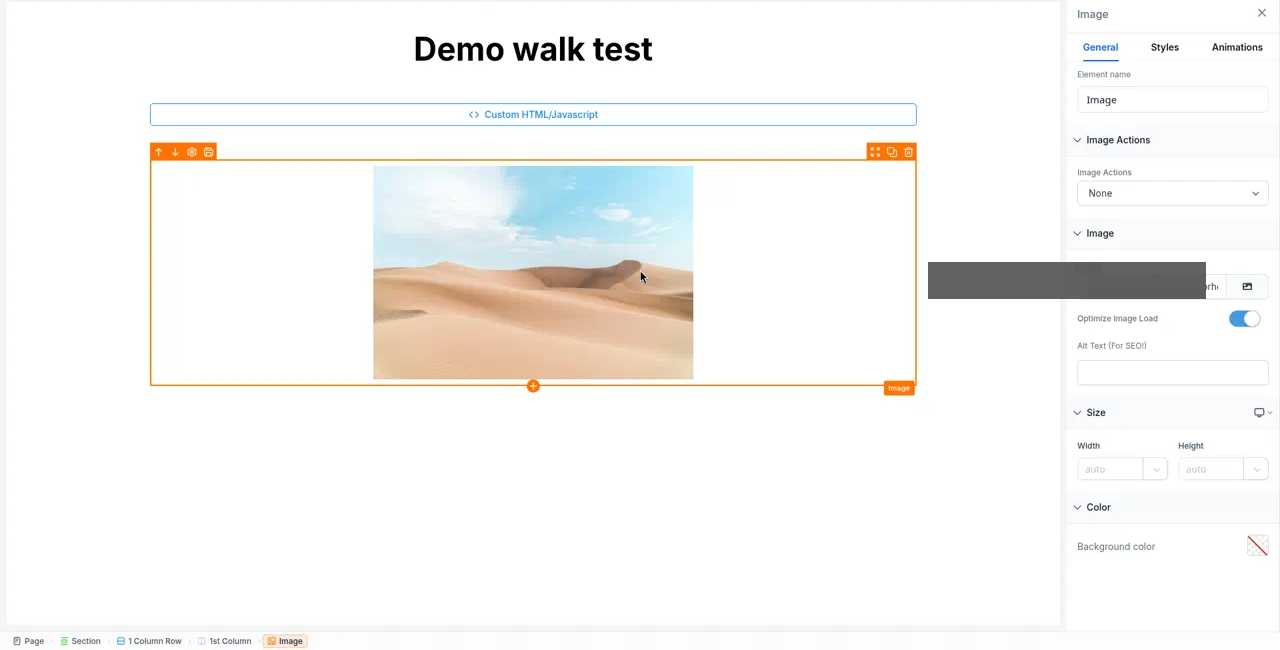Select Section in the breadcrumb bar

[80, 641]
